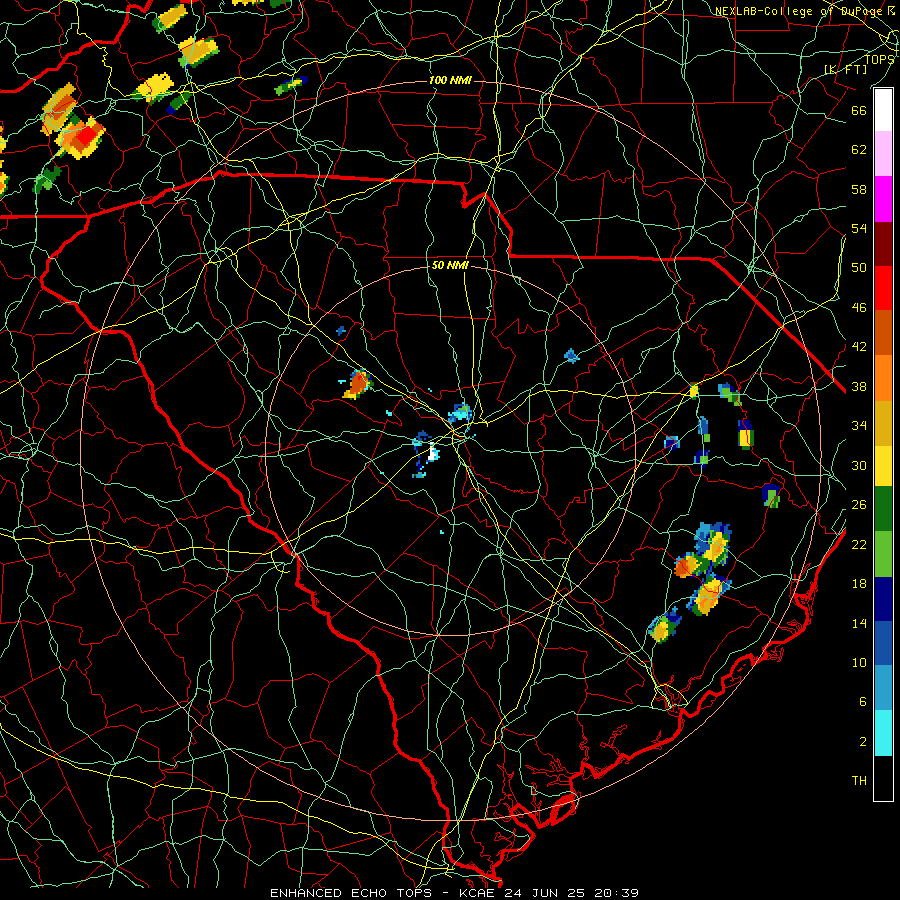The height and width of the screenshot is (900, 900).
Task: Click the '54' legend label
Action: (859, 228)
